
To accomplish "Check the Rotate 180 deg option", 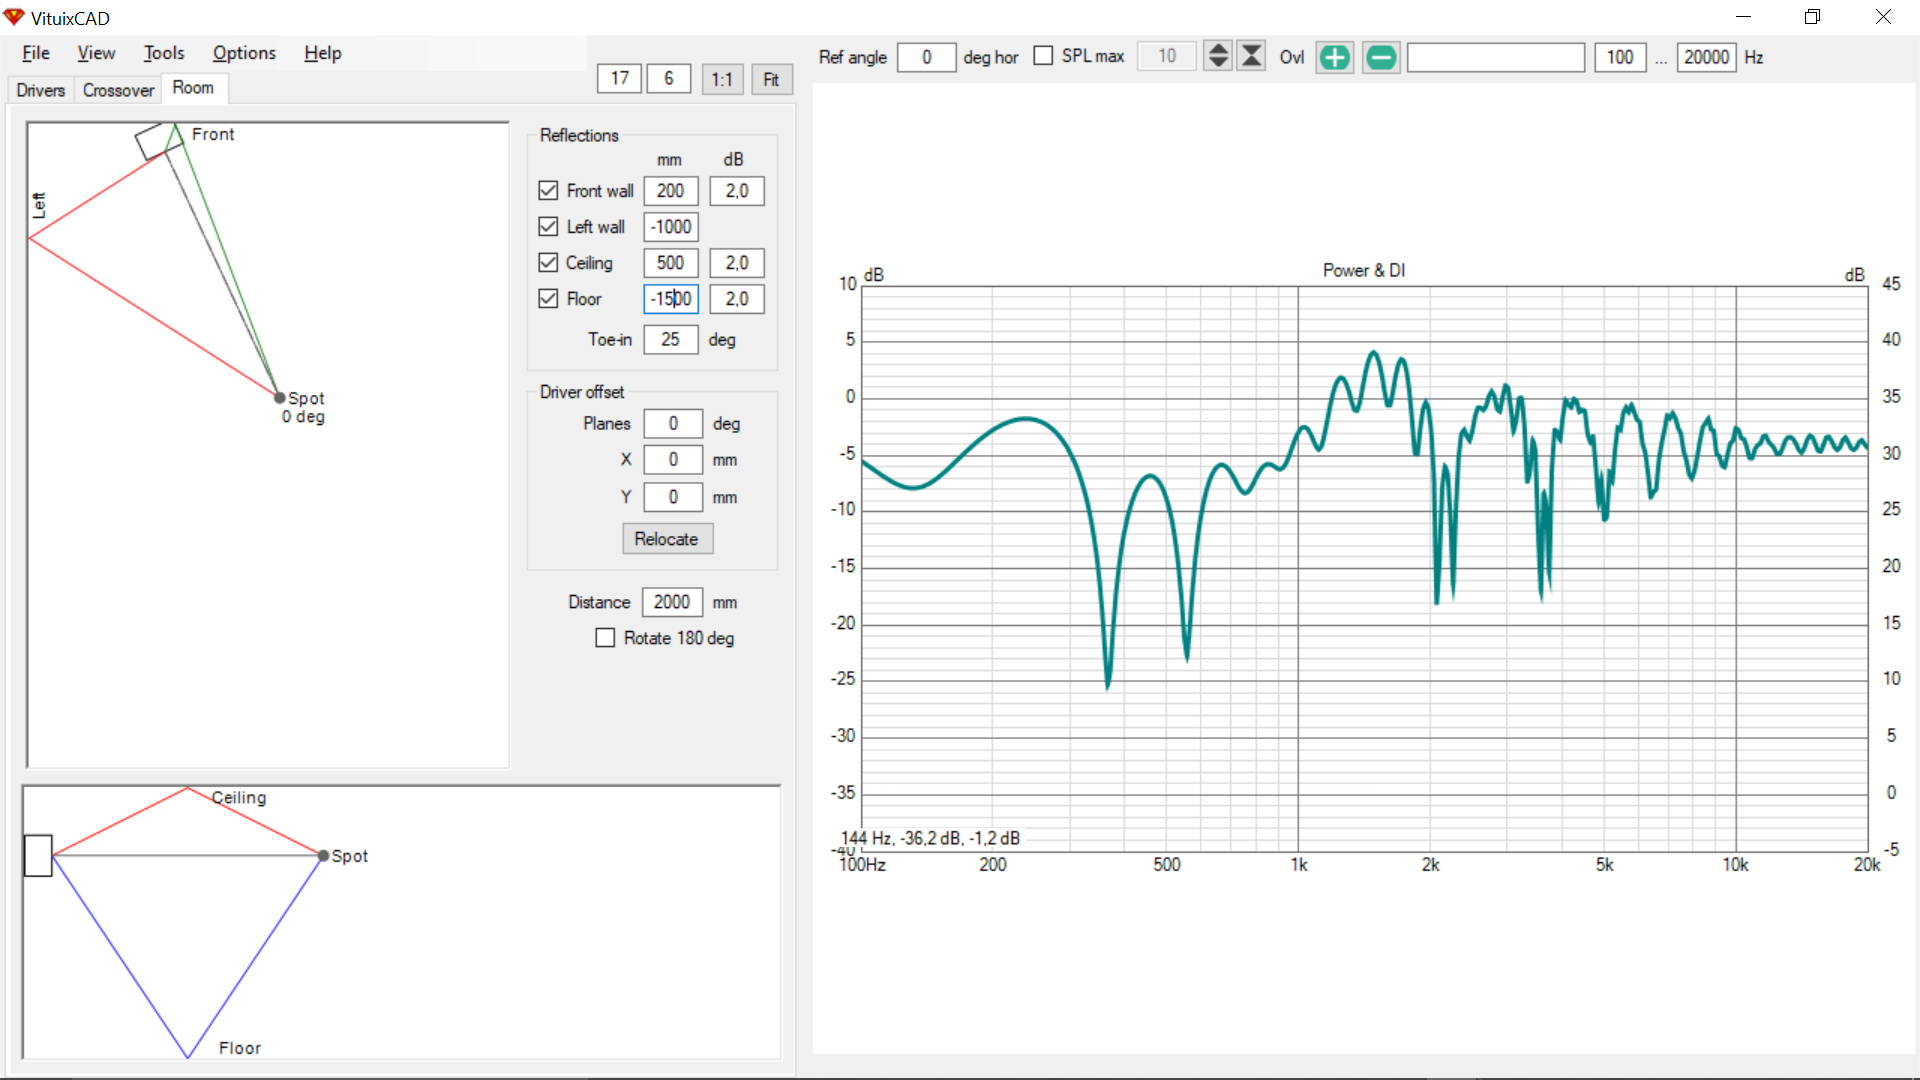I will coord(605,638).
